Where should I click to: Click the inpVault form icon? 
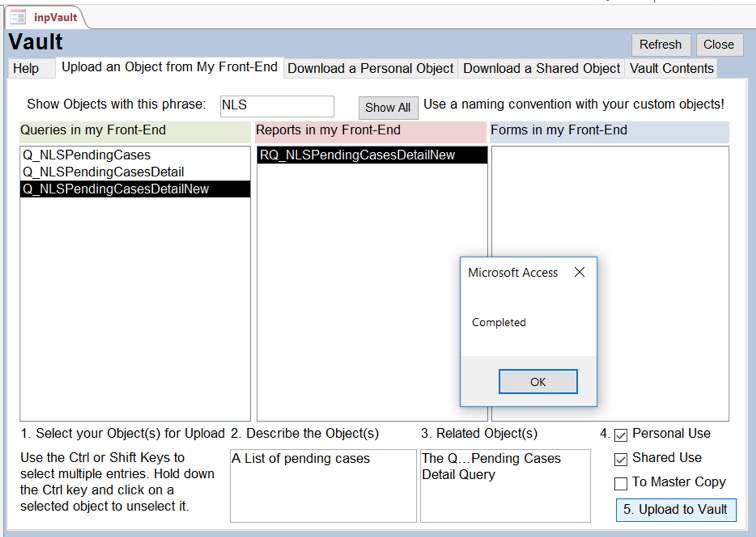pos(18,17)
